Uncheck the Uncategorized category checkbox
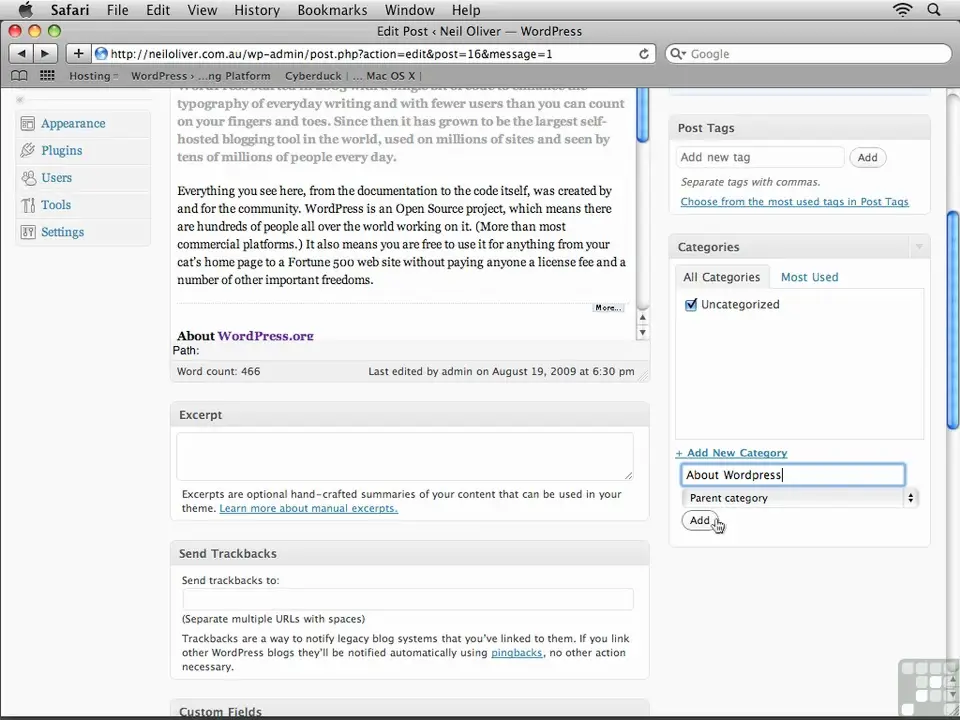Image resolution: width=960 pixels, height=720 pixels. click(691, 305)
